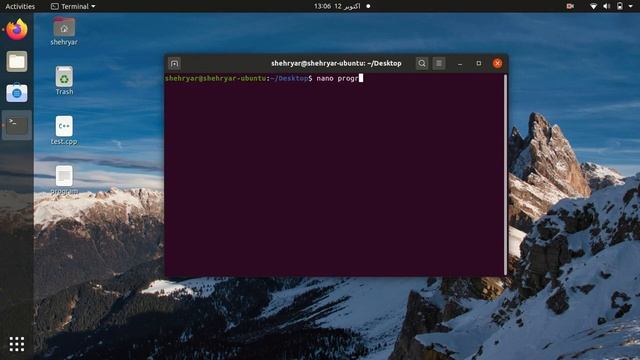Screen dimensions: 640x360
Task: Expand the system menu arrow
Action: click(x=631, y=6)
